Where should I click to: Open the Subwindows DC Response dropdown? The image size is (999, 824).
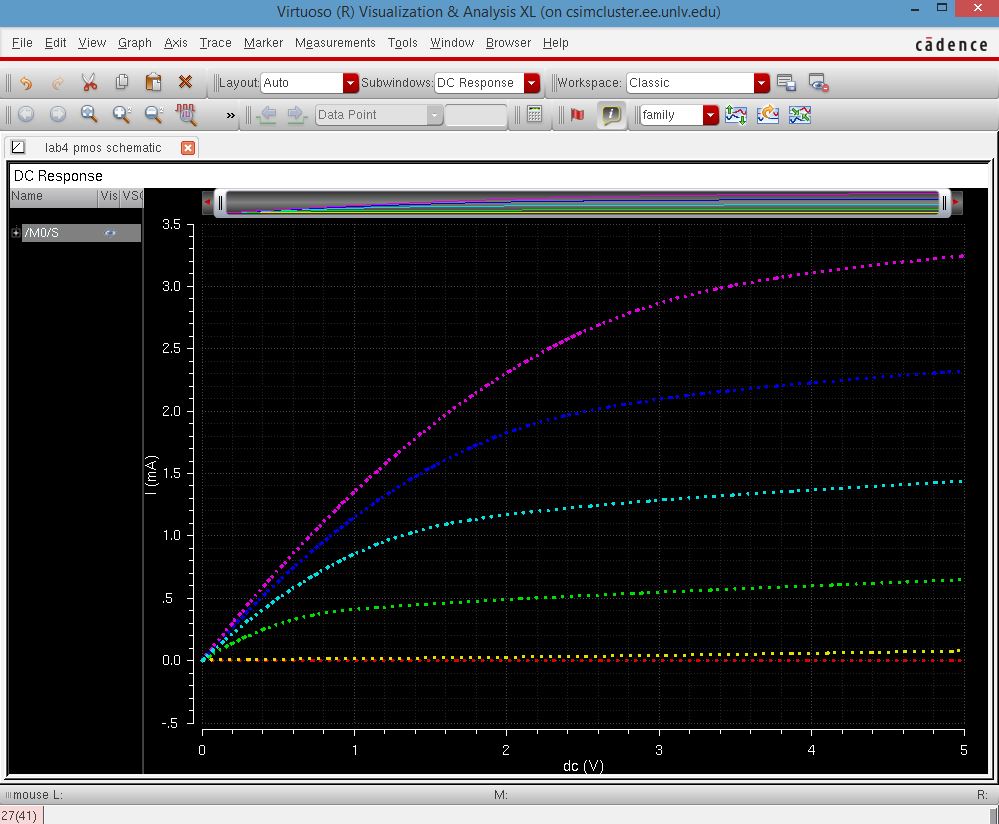(x=531, y=83)
